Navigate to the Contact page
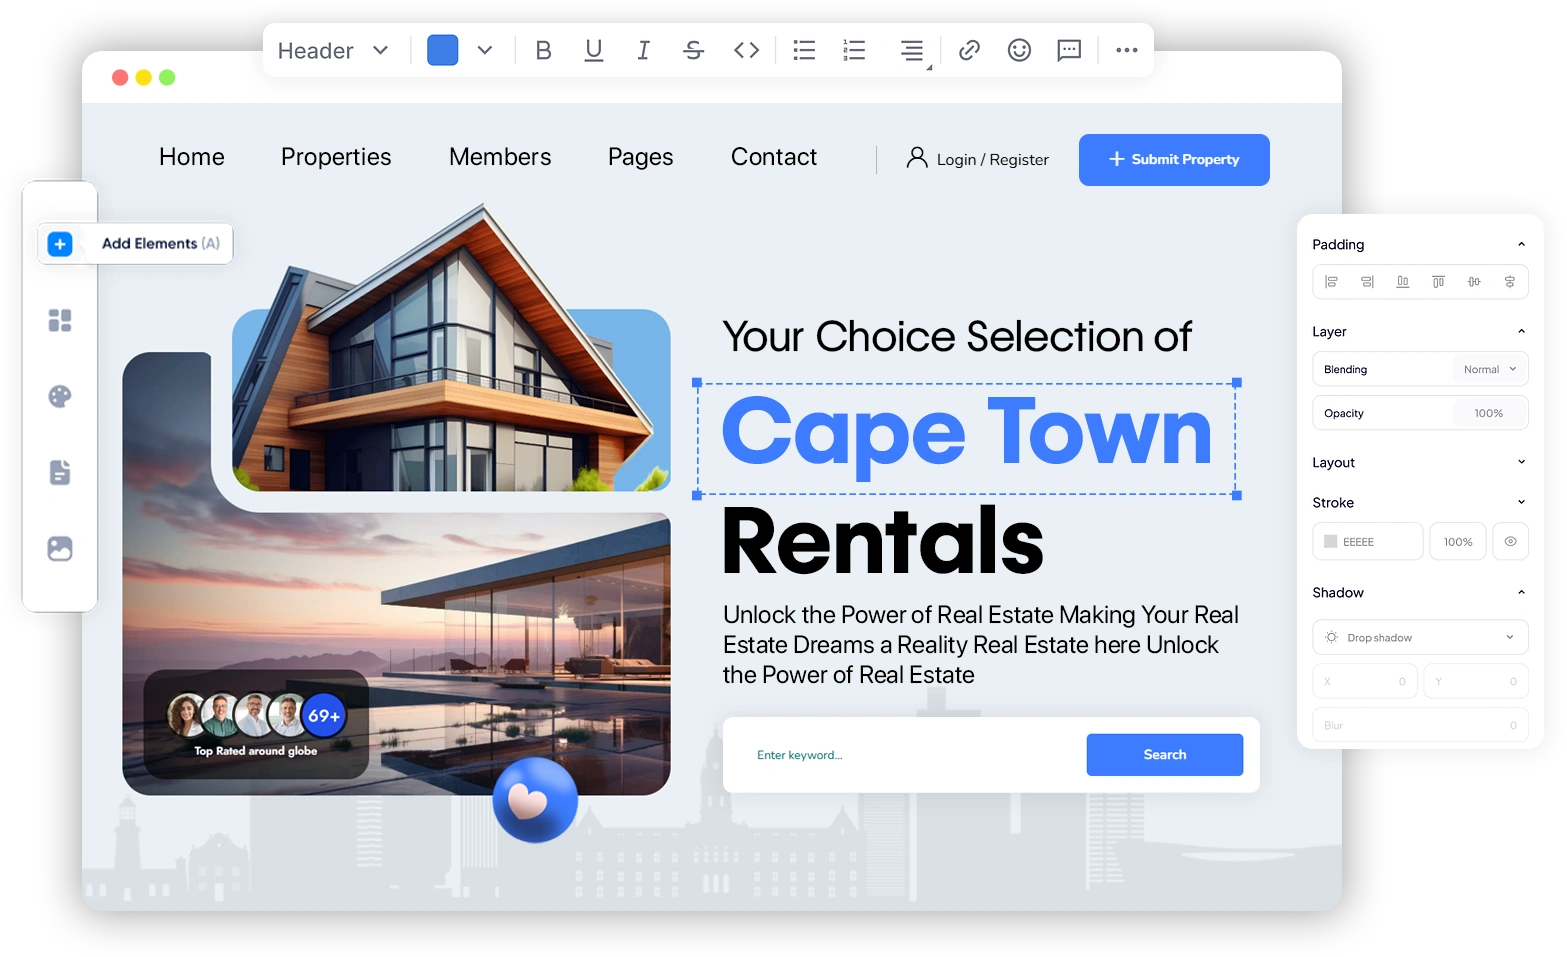This screenshot has height=957, width=1567. [773, 157]
